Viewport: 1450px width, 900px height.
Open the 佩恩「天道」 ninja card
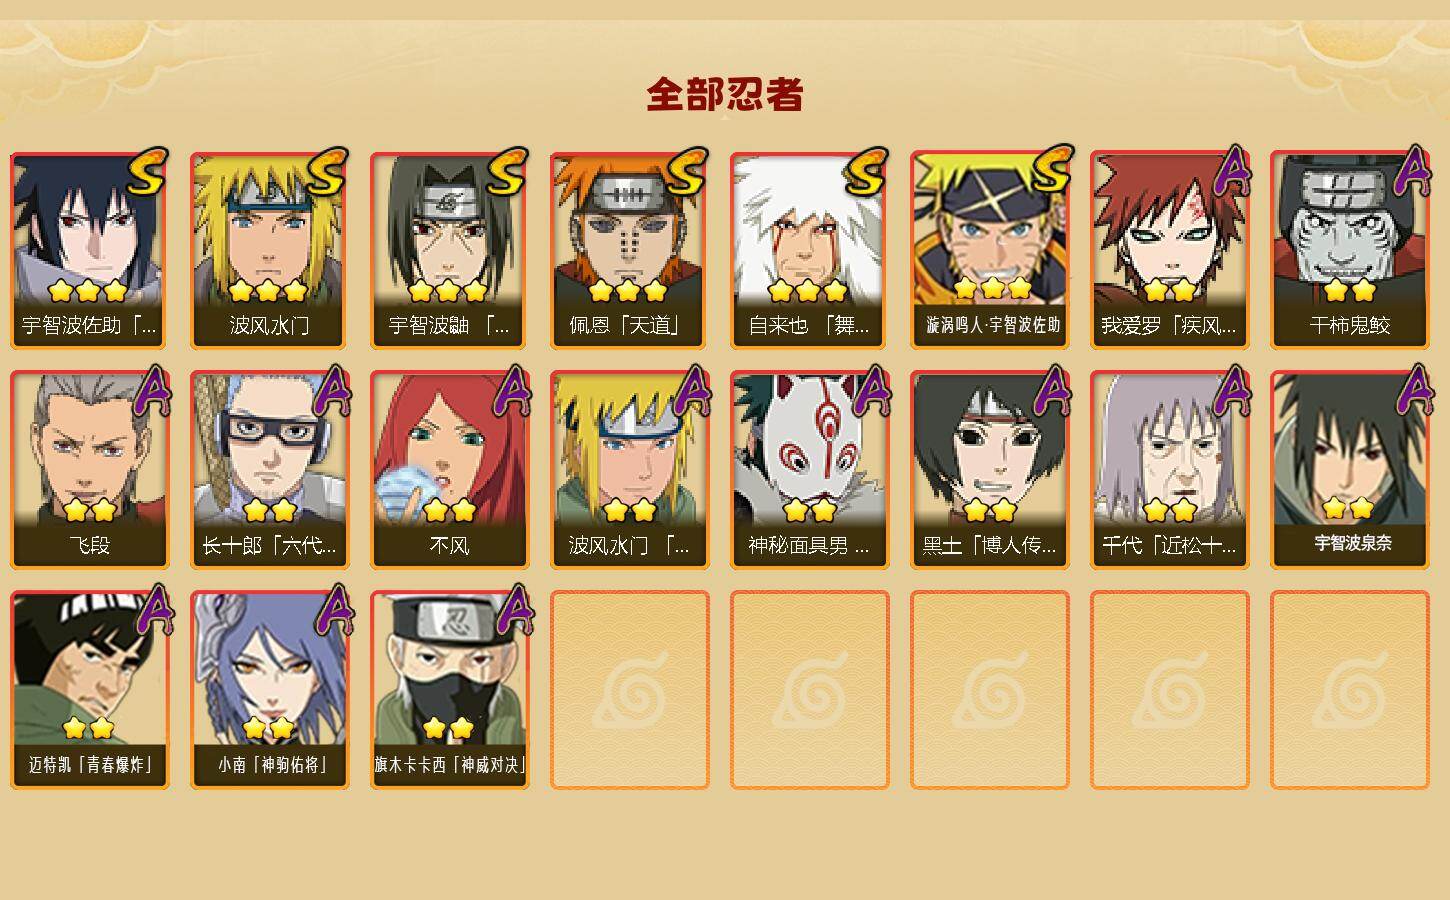[629, 250]
